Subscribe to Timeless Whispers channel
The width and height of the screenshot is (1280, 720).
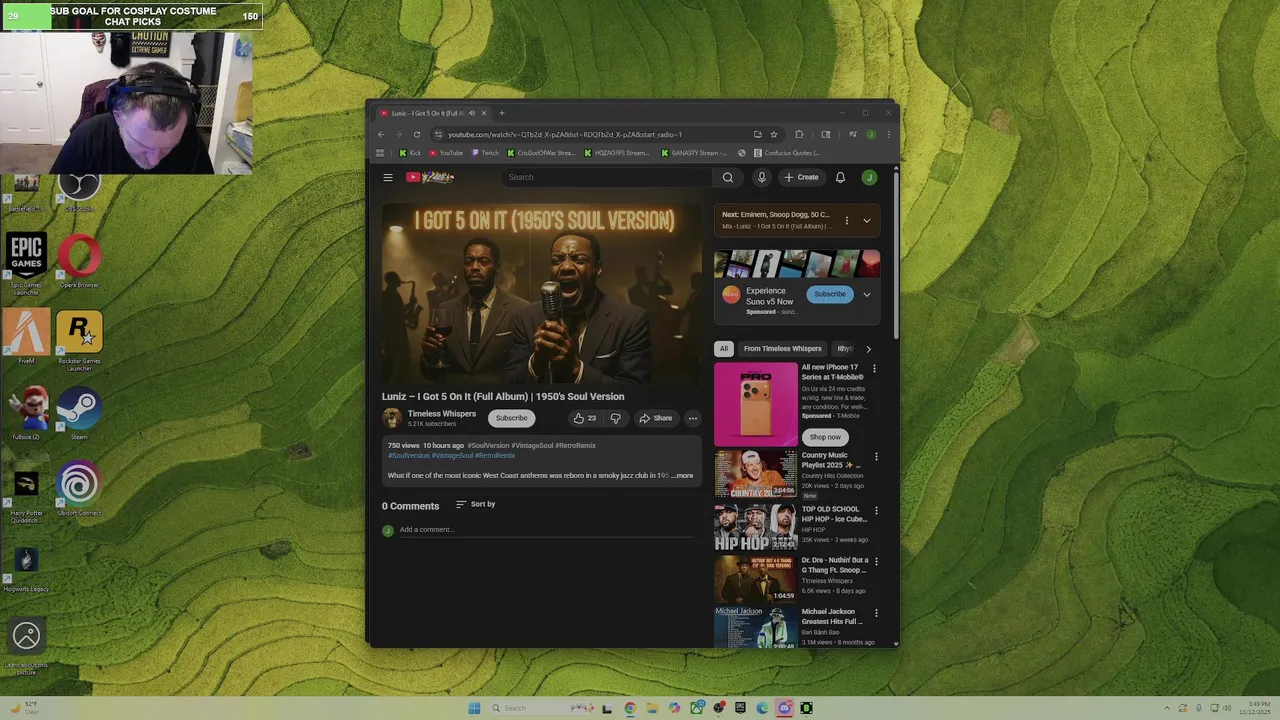coord(511,418)
